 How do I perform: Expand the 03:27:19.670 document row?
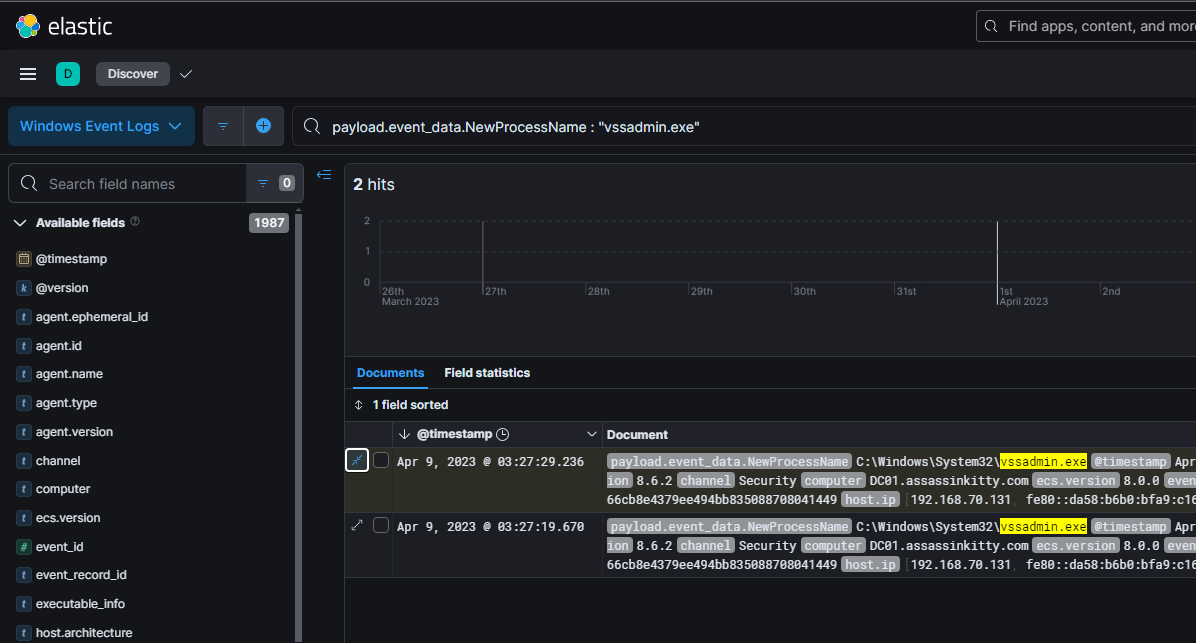[x=357, y=526]
